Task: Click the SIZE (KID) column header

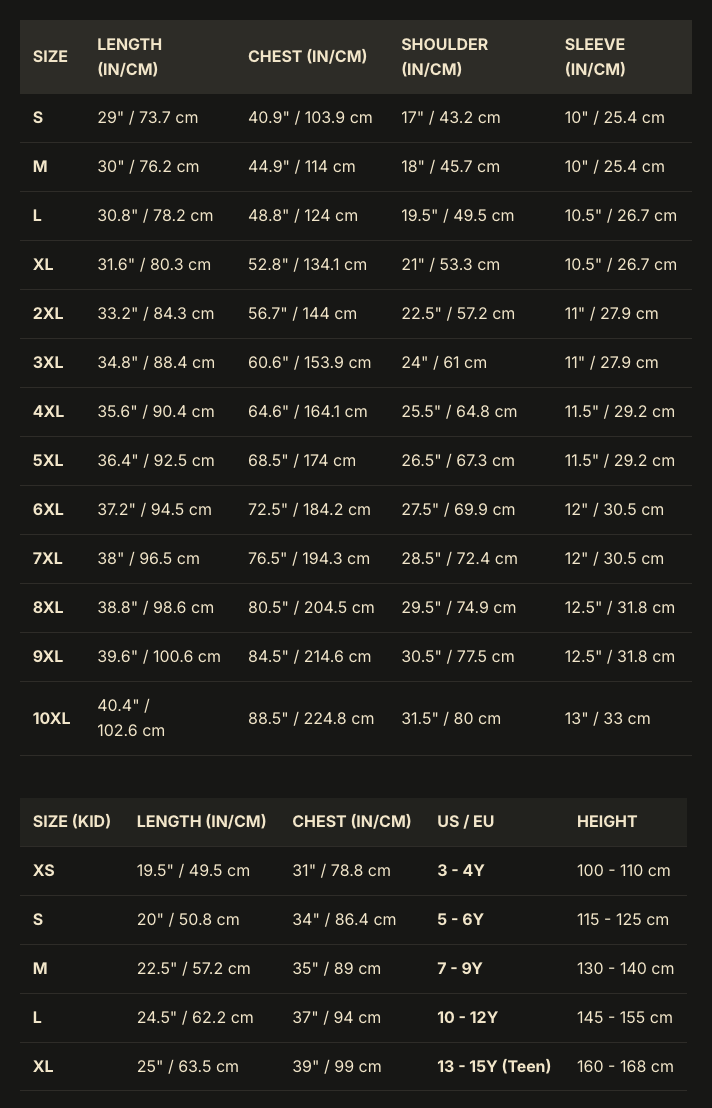Action: tap(71, 821)
